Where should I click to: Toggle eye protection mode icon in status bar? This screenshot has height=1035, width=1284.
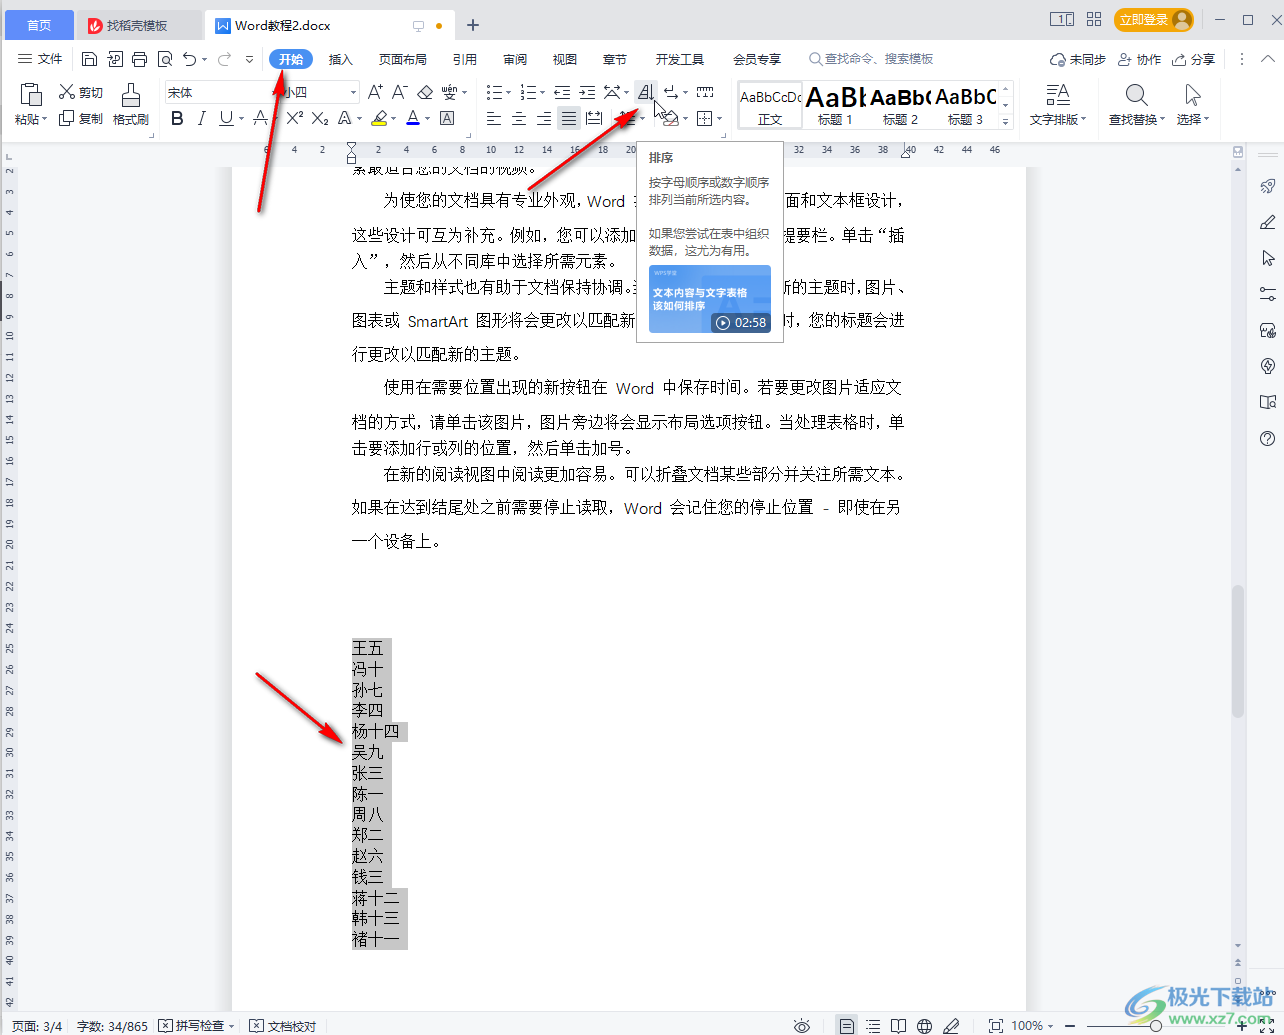click(801, 1025)
